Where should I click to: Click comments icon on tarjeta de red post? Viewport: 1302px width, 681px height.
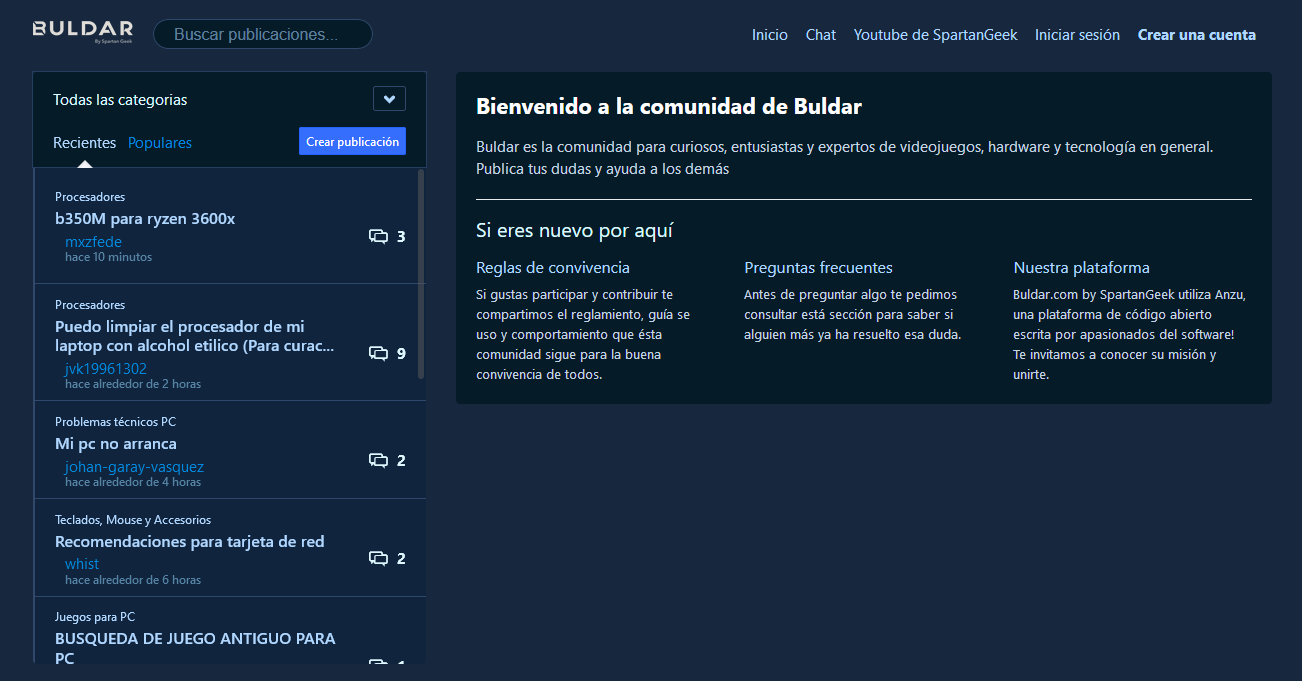[x=378, y=558]
